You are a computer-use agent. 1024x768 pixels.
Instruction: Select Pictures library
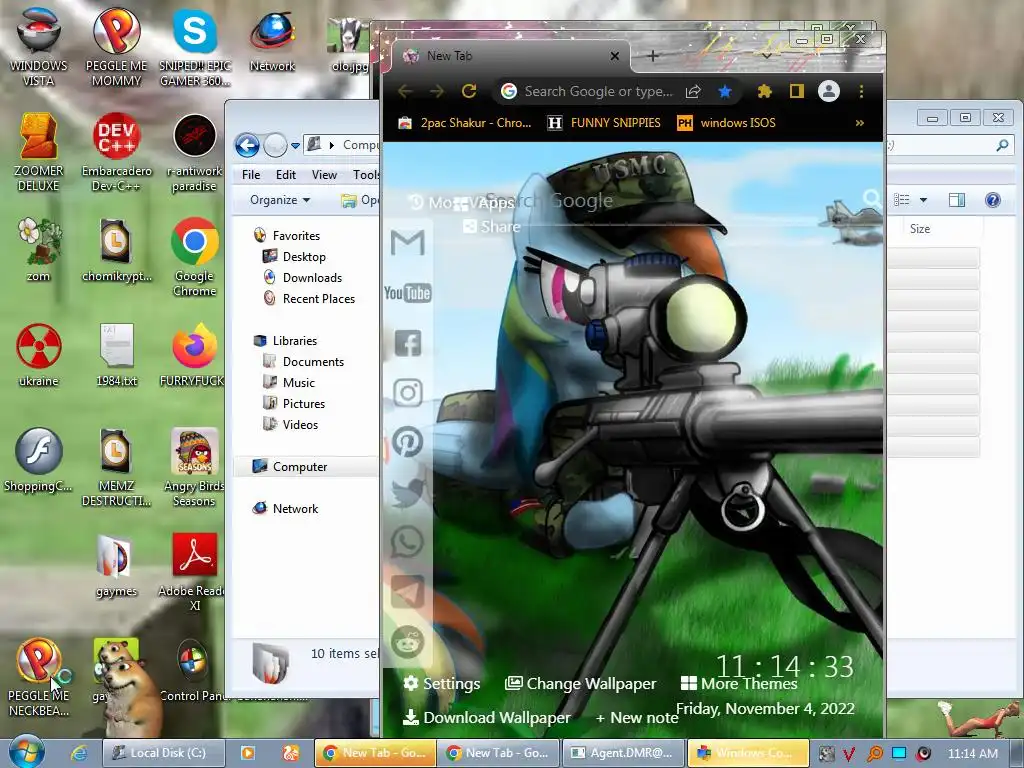point(294,404)
